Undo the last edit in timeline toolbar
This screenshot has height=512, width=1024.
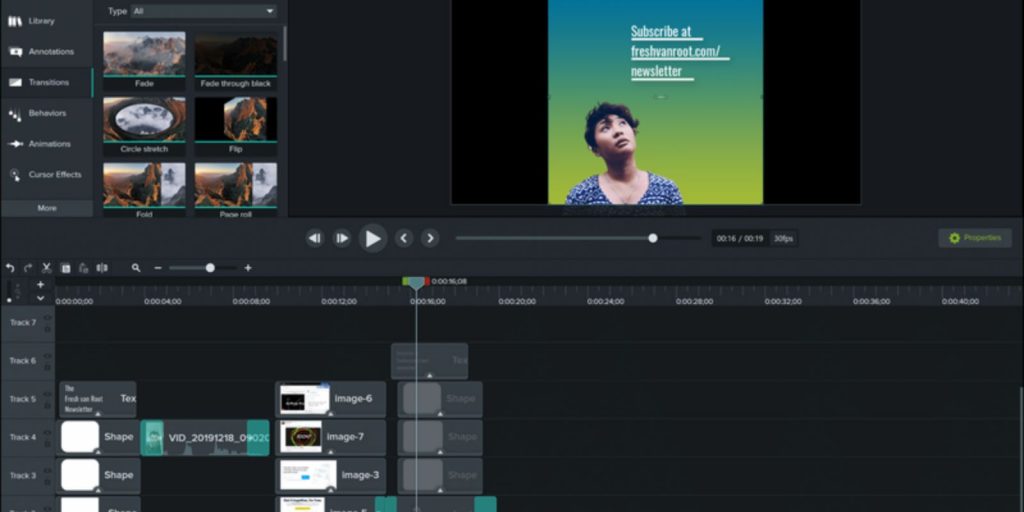(x=10, y=268)
